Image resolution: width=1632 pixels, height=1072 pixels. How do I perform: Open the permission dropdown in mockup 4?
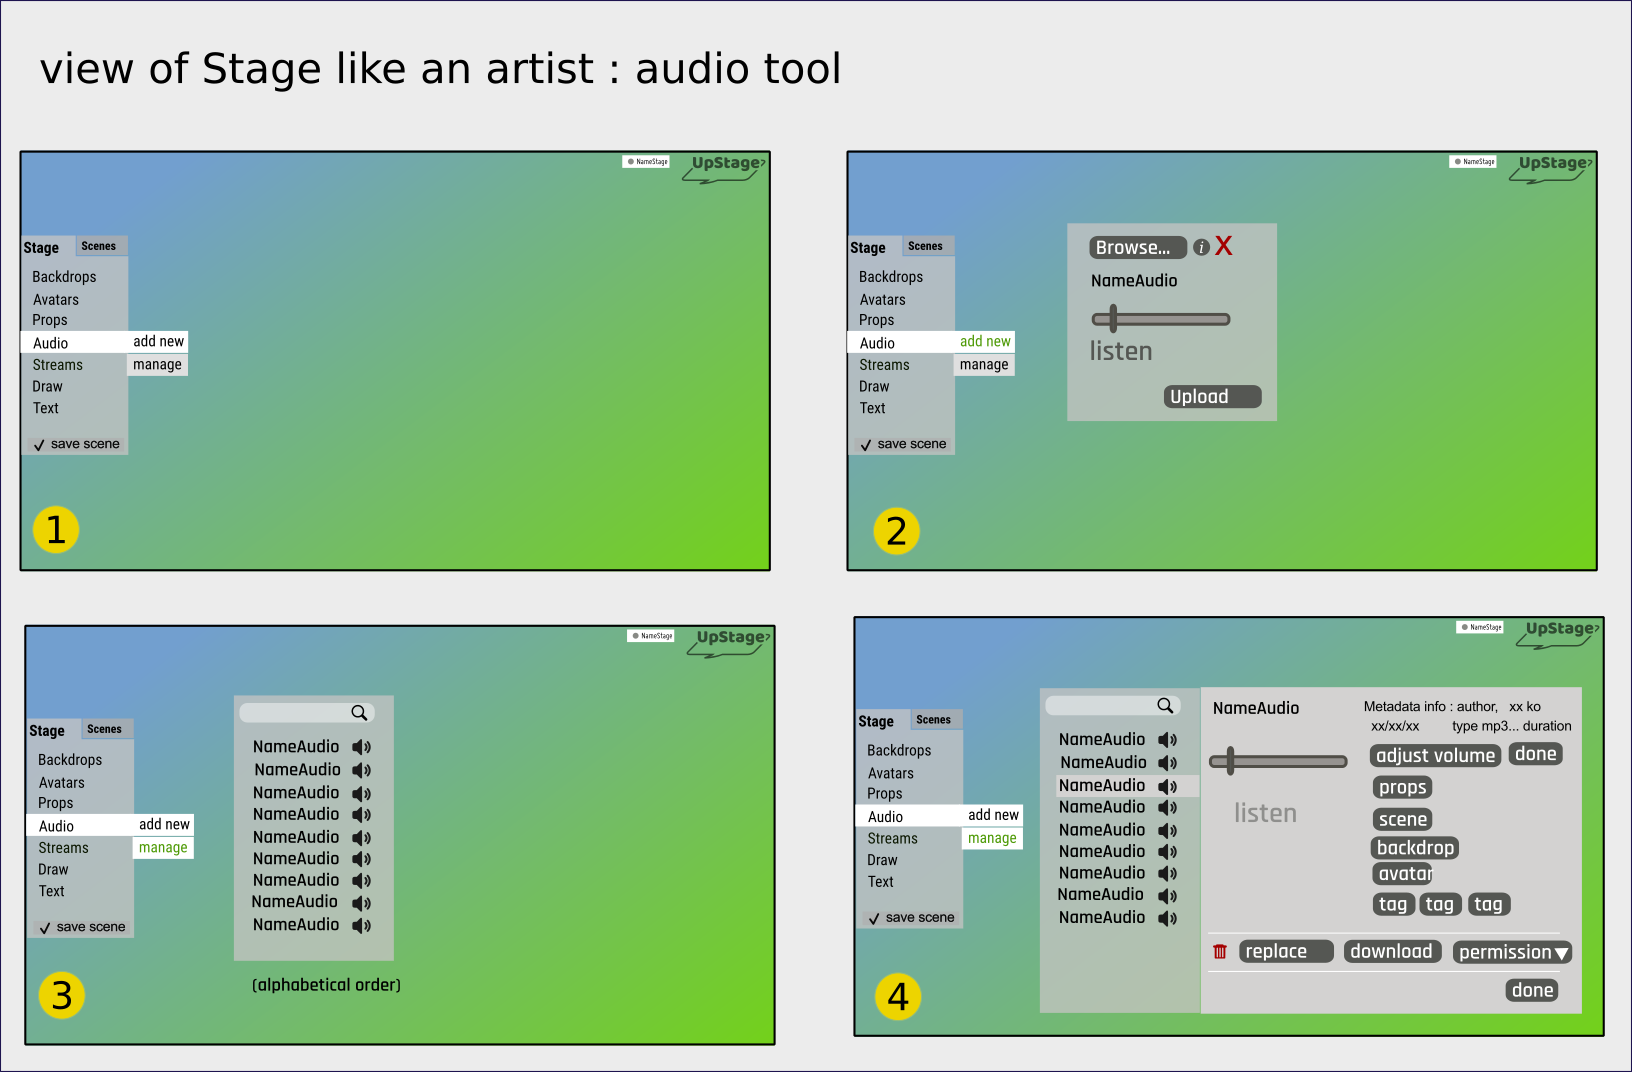coord(1513,953)
